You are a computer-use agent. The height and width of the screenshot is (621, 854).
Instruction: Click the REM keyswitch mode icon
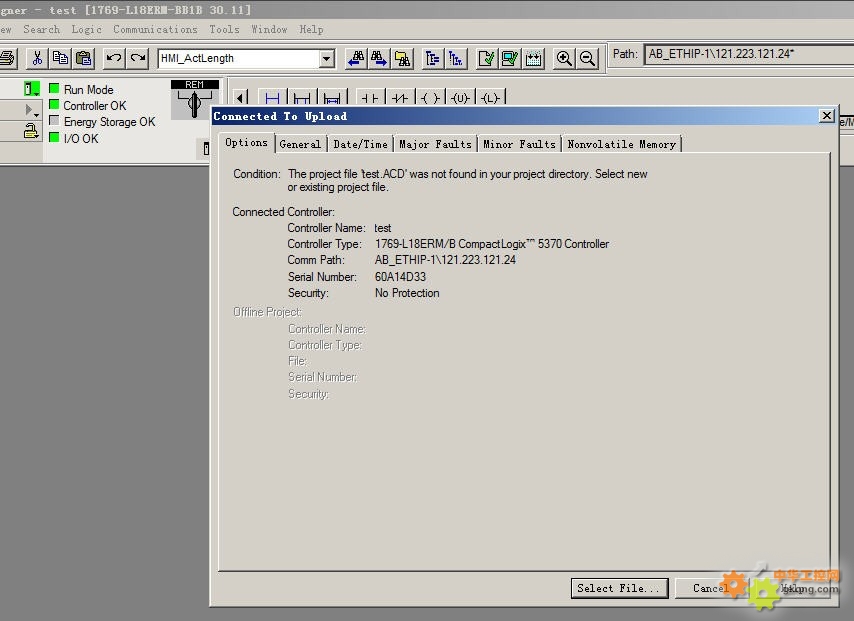(194, 100)
